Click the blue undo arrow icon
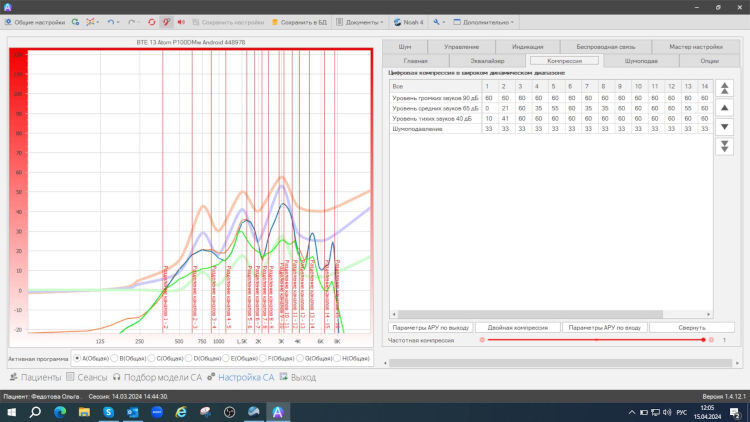The height and width of the screenshot is (422, 750). pos(111,22)
